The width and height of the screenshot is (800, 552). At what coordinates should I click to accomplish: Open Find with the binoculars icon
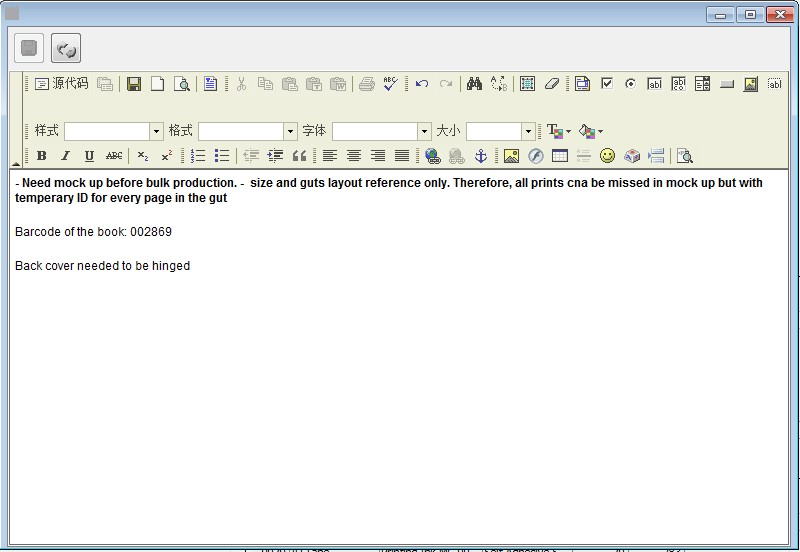tap(474, 84)
